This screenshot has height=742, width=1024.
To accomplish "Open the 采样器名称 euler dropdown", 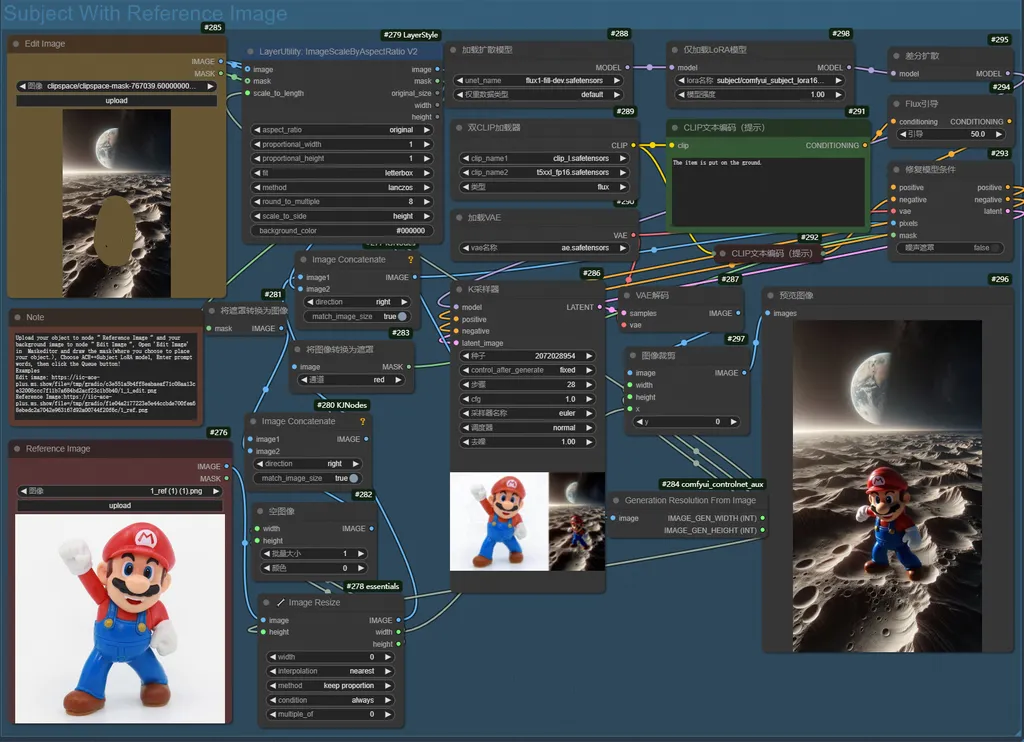I will (x=528, y=413).
